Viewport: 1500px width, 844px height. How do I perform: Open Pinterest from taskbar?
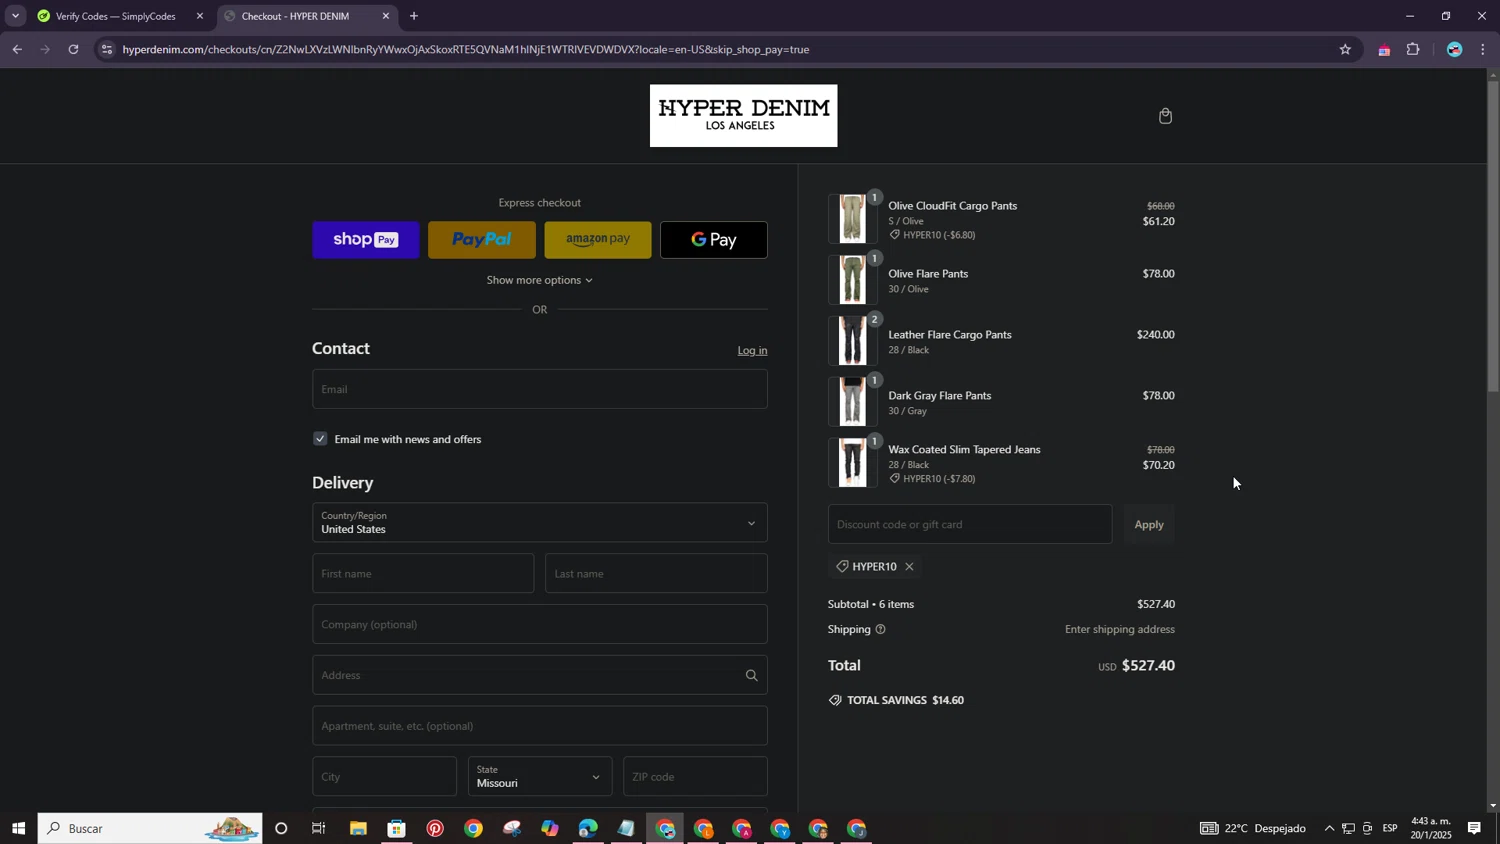coord(435,829)
